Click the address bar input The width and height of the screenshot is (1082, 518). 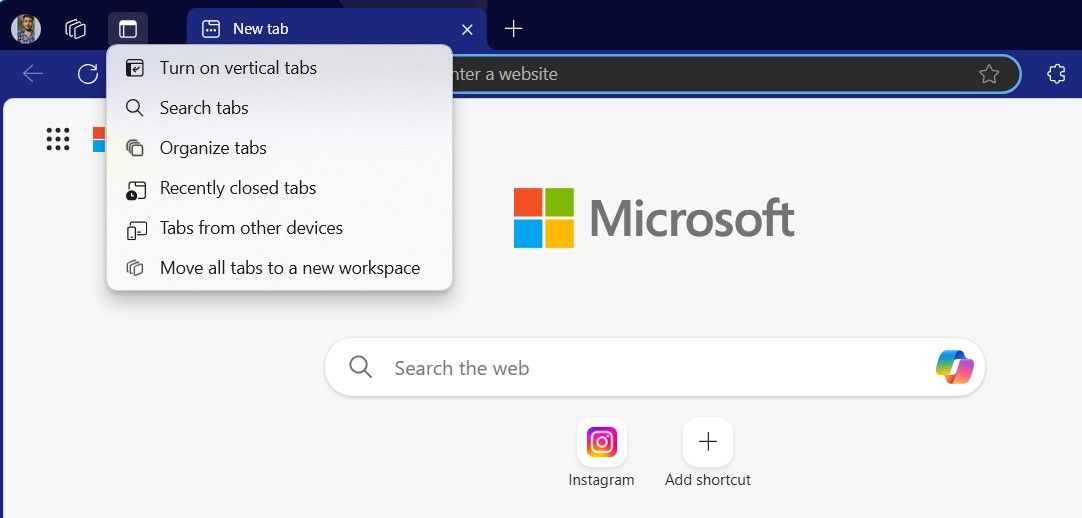coord(711,74)
